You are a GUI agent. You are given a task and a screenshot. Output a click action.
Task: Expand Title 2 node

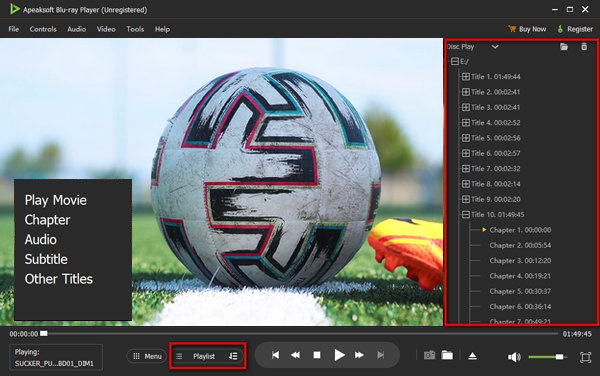[x=466, y=92]
